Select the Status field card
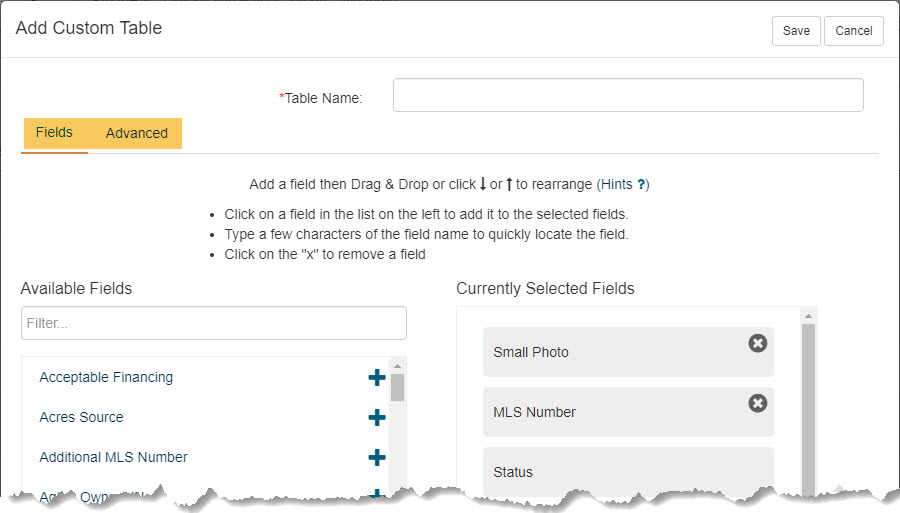The width and height of the screenshot is (900, 513). coord(628,472)
